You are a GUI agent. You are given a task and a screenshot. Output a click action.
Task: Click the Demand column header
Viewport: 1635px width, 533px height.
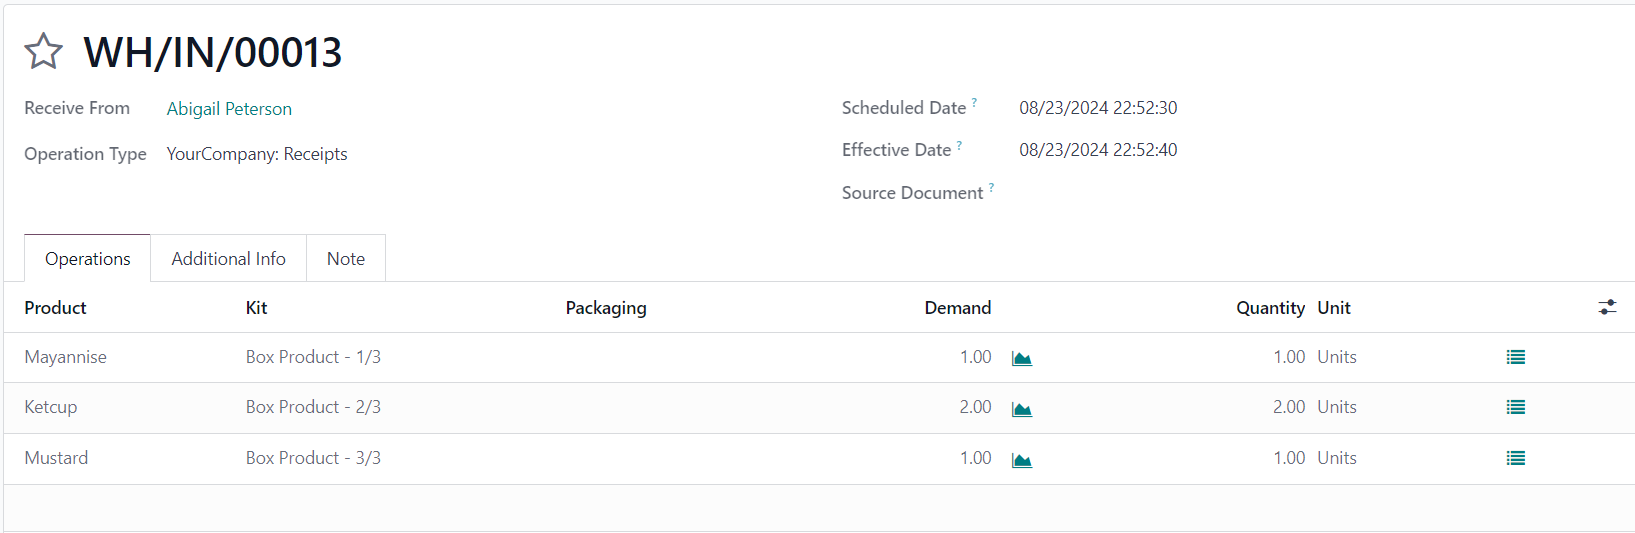(x=957, y=308)
